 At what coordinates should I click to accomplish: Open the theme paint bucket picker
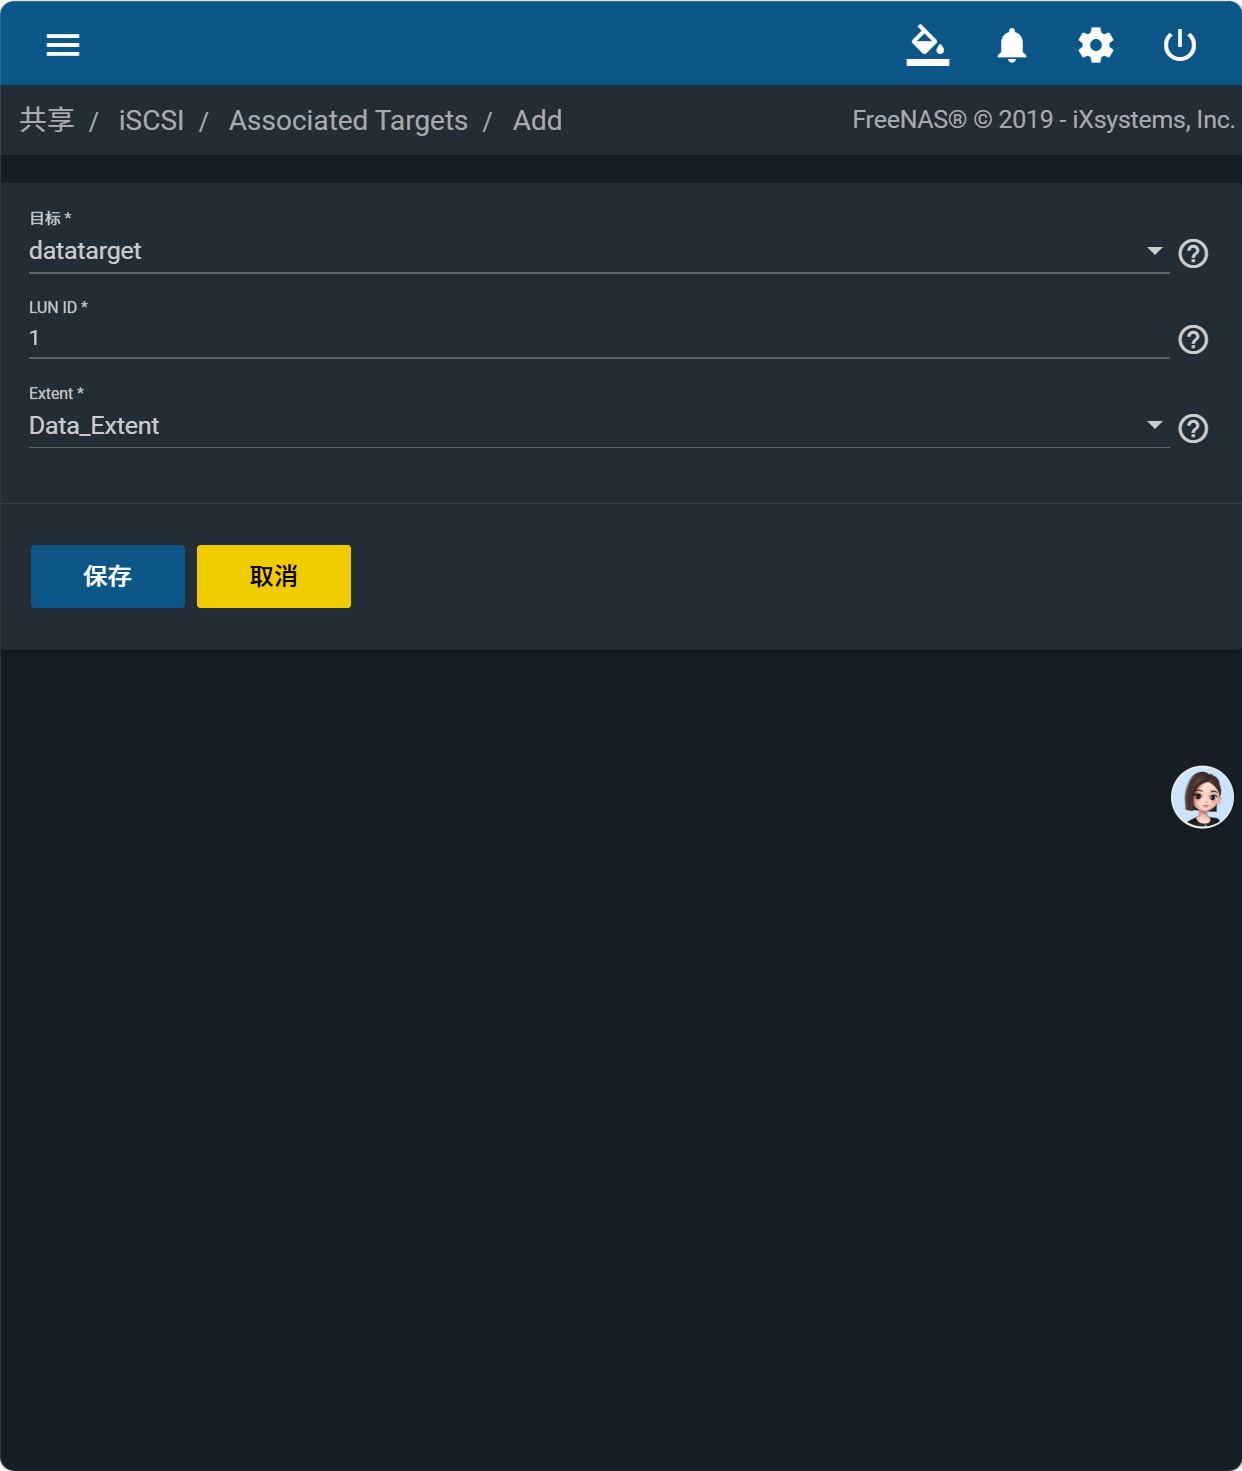click(928, 45)
